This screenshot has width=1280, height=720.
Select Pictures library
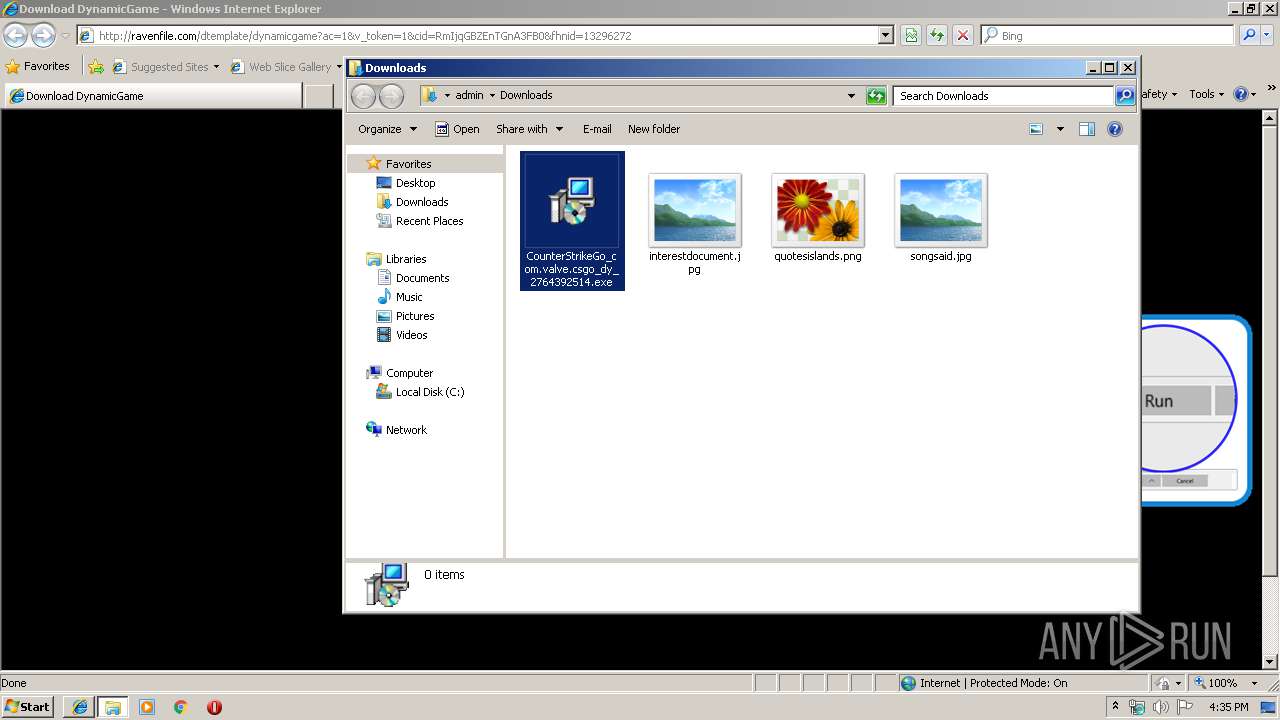tap(414, 316)
